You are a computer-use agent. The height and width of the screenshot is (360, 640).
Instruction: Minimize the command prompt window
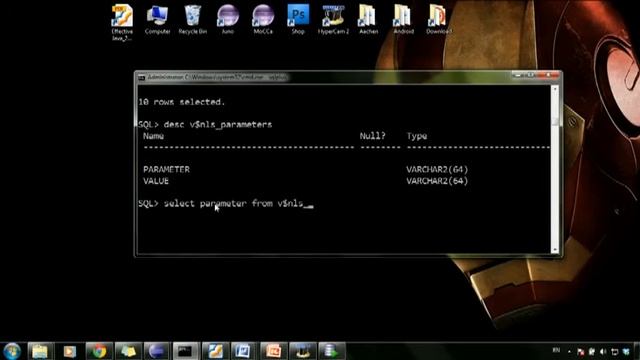(518, 76)
